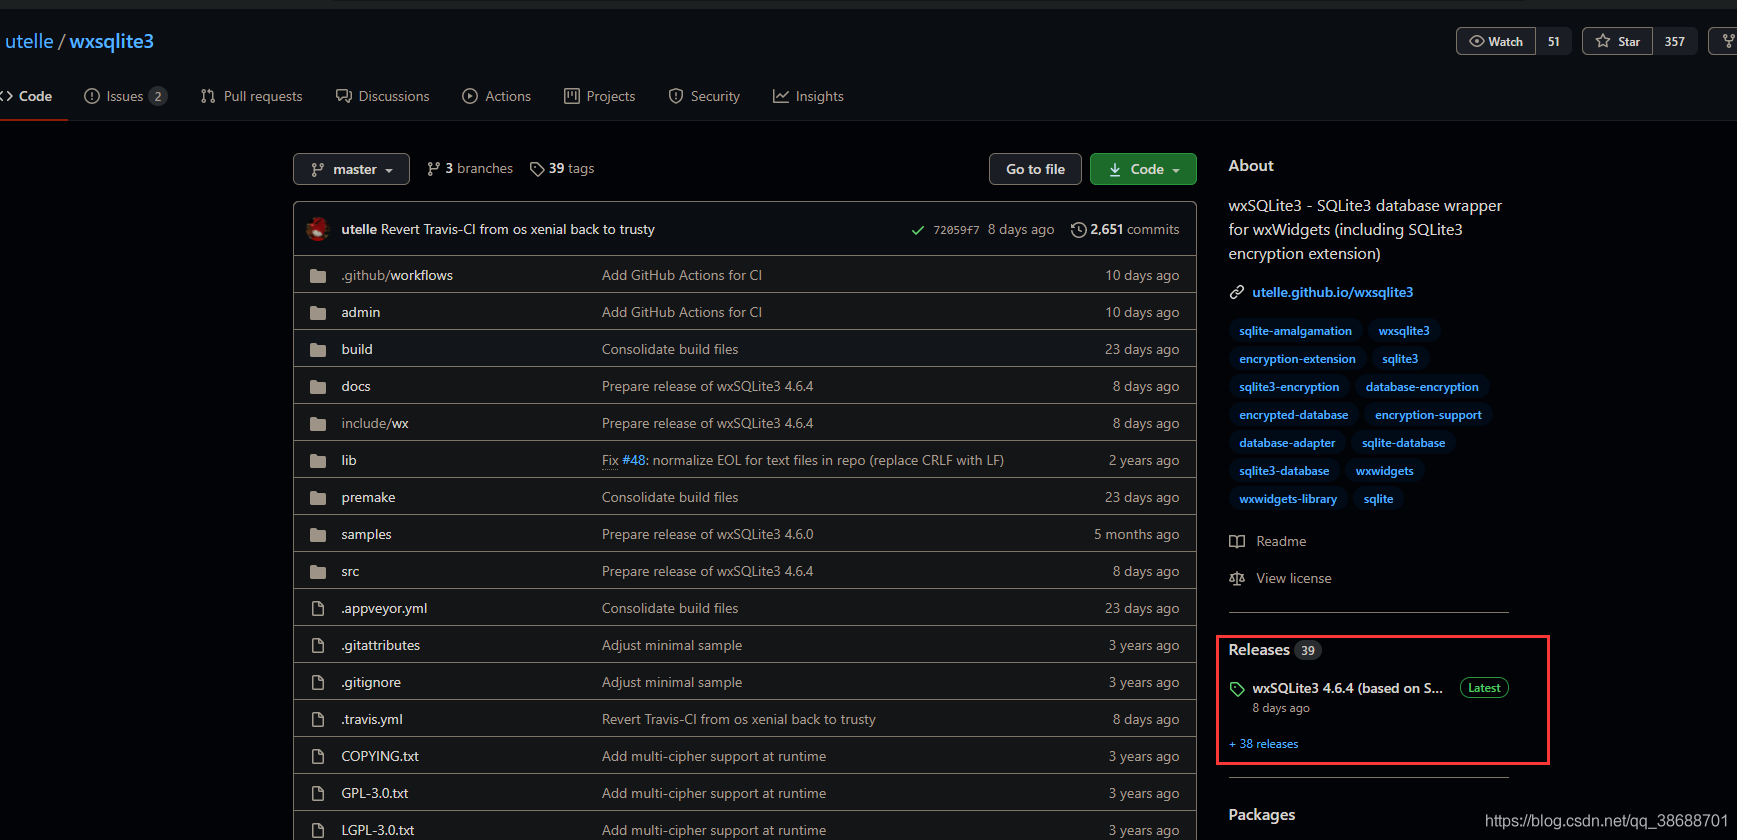Click the admin folder icon
Screen dimensions: 1737x840
point(318,312)
